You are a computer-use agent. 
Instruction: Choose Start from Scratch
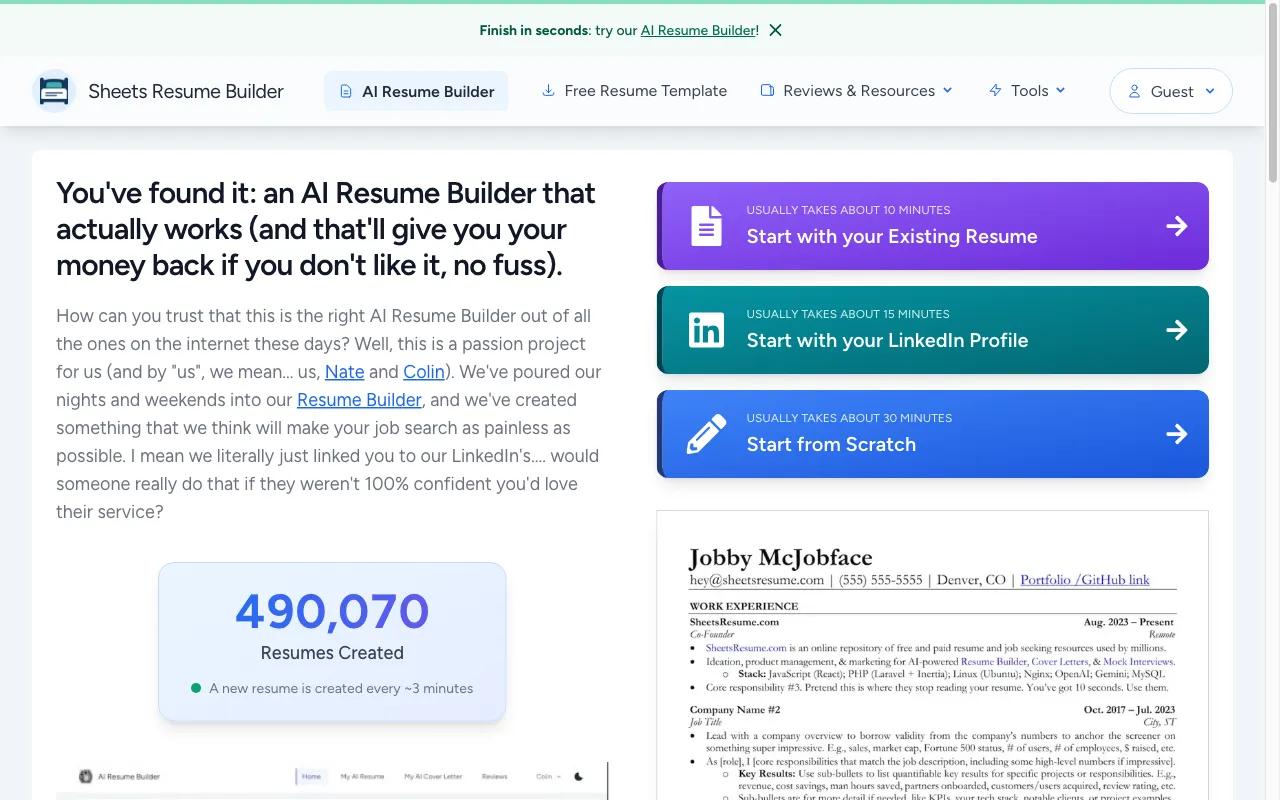[933, 434]
